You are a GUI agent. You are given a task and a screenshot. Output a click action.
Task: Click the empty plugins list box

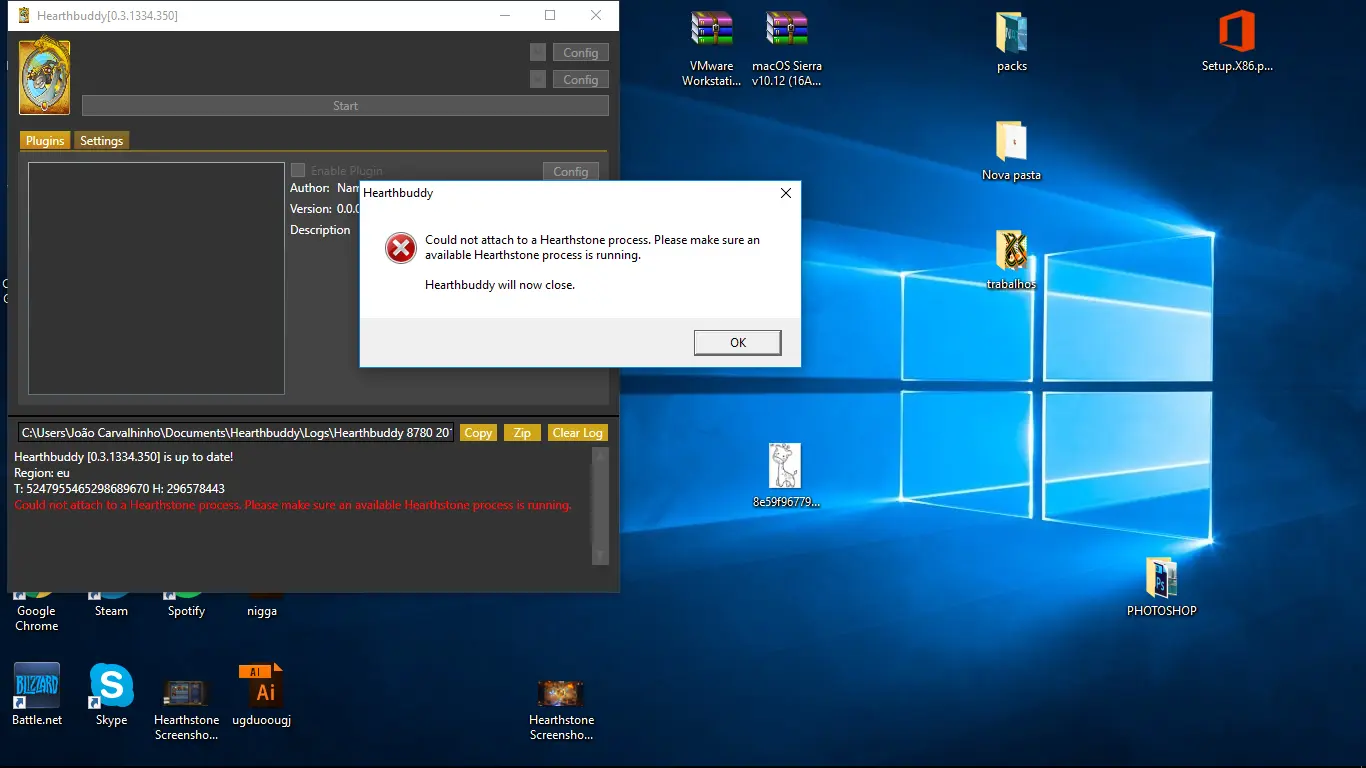156,278
